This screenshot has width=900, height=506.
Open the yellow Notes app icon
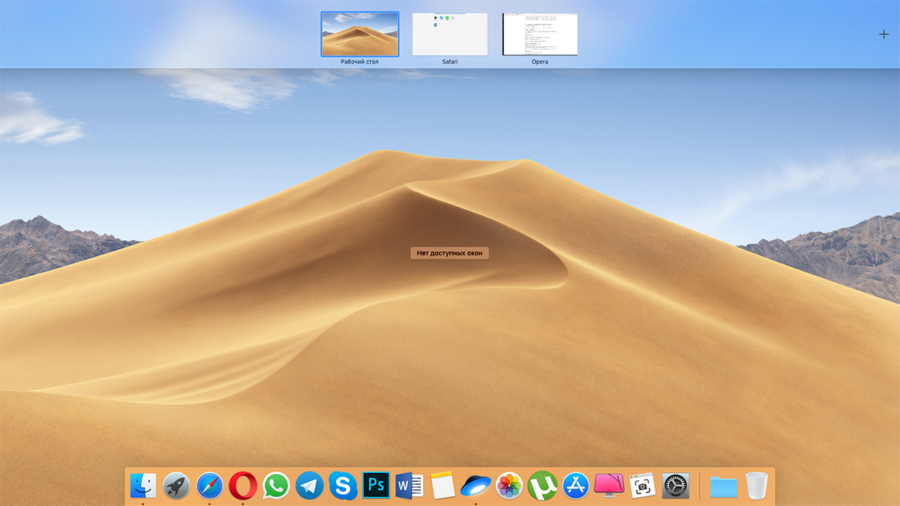click(x=442, y=486)
